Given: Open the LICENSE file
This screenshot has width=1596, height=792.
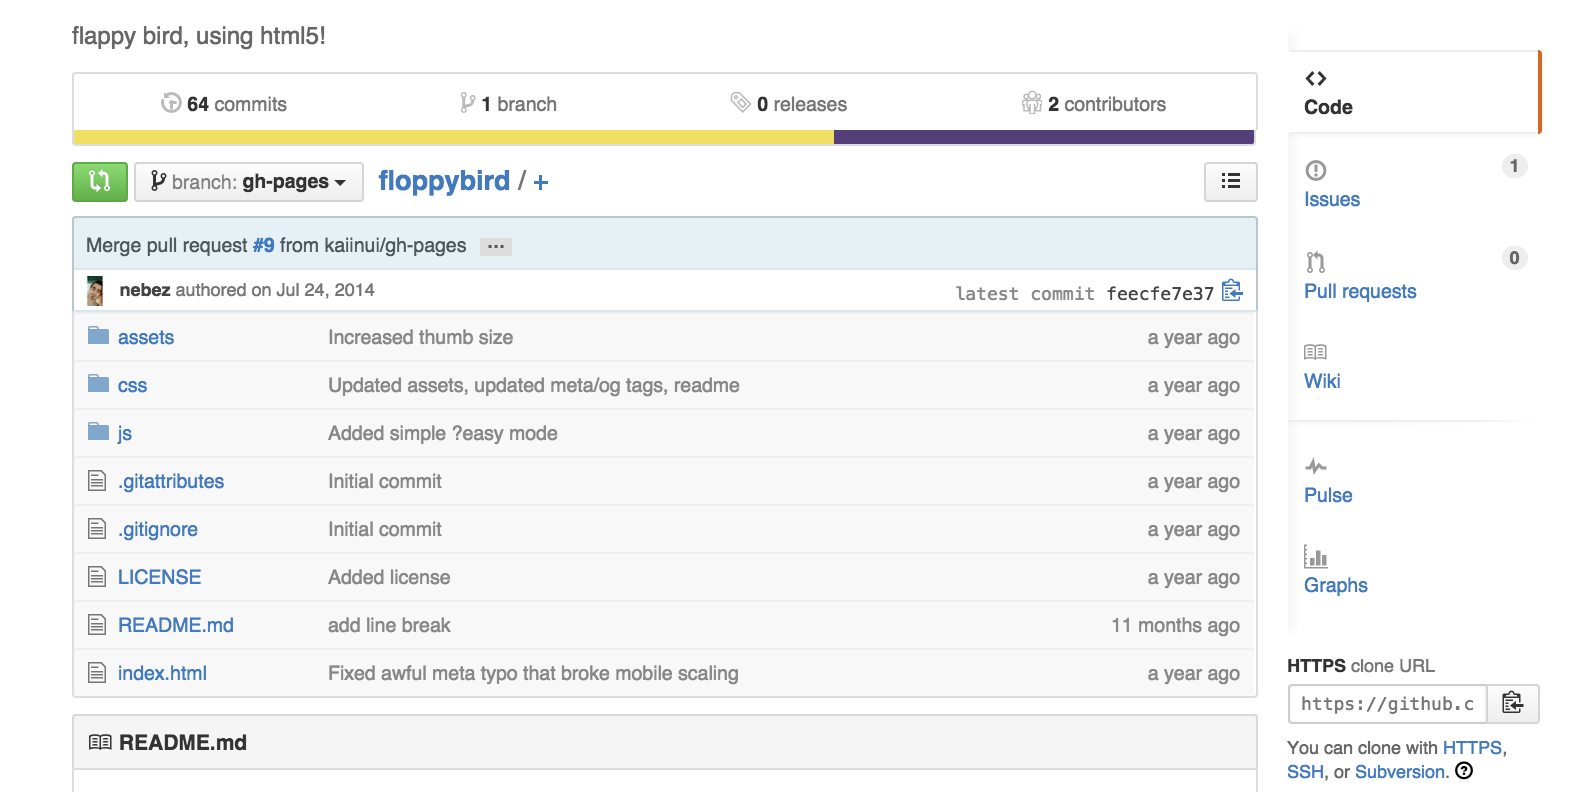Looking at the screenshot, I should (x=160, y=577).
